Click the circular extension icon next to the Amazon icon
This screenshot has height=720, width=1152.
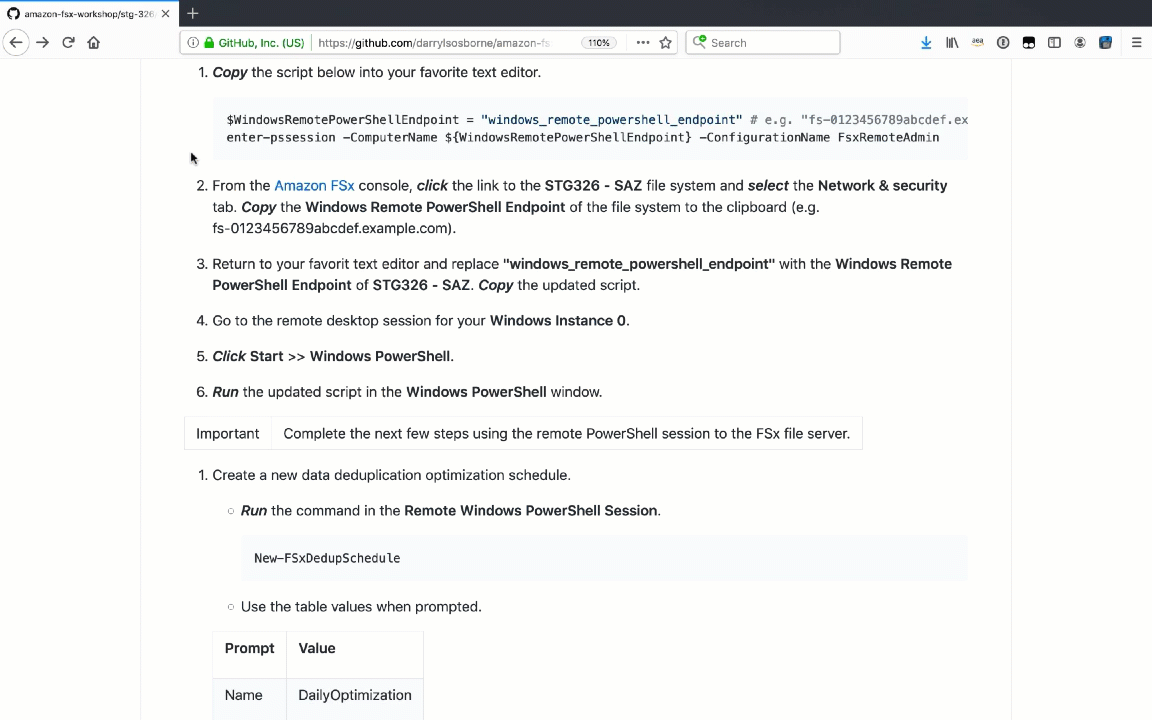[1003, 43]
